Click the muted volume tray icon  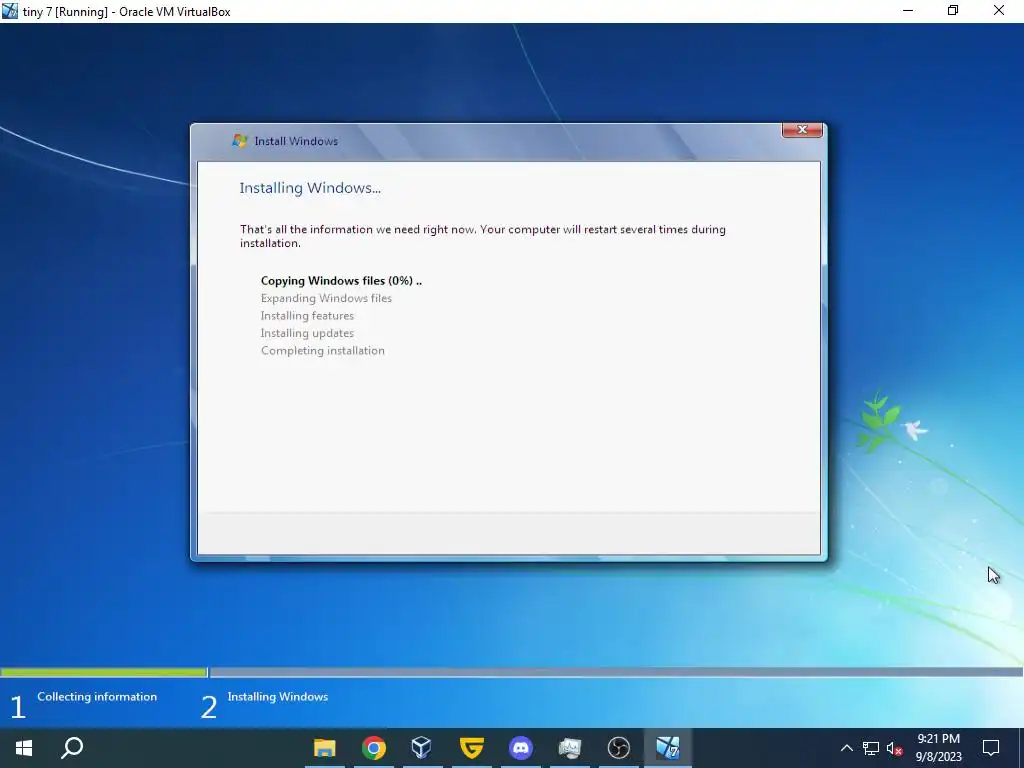[895, 748]
